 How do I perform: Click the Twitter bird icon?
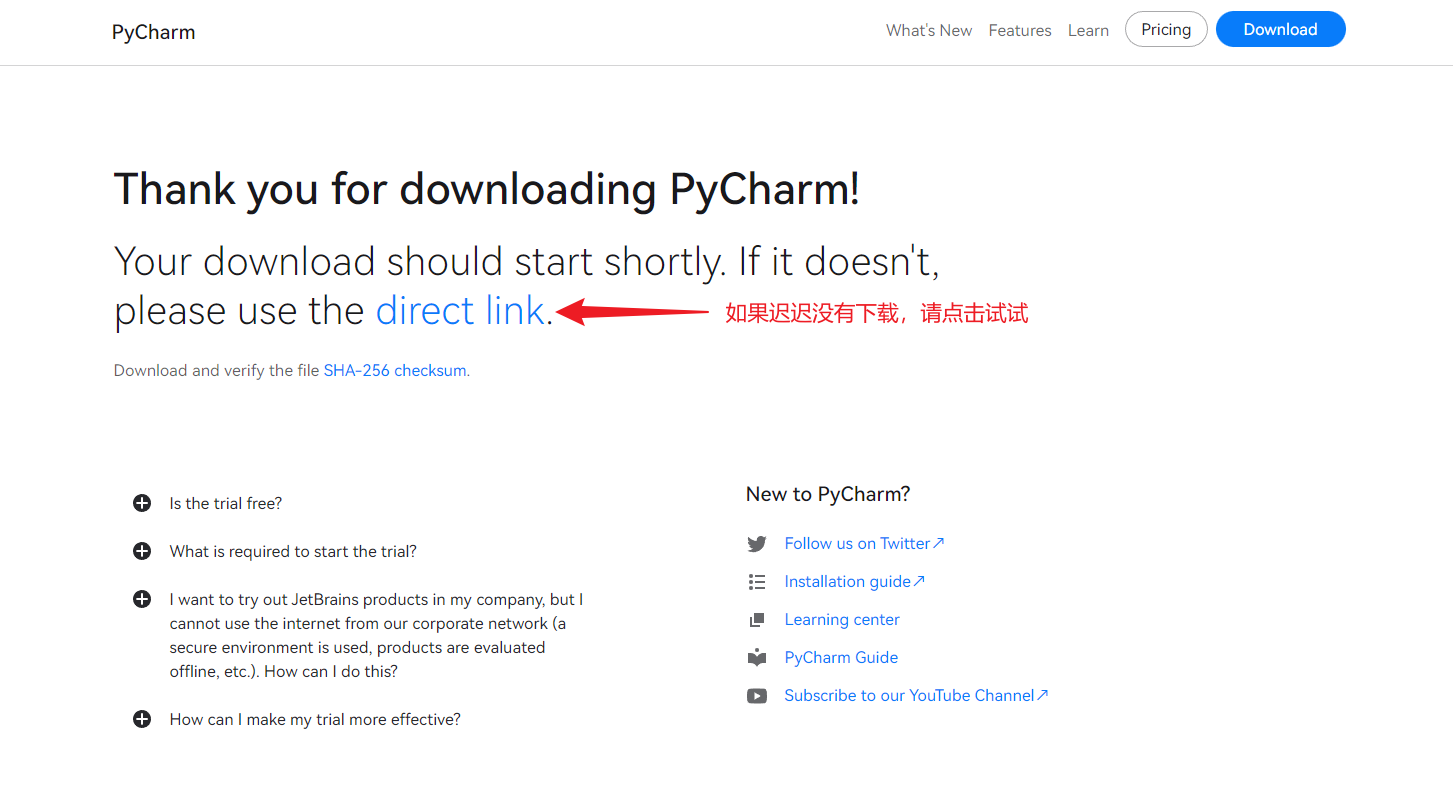coord(757,544)
